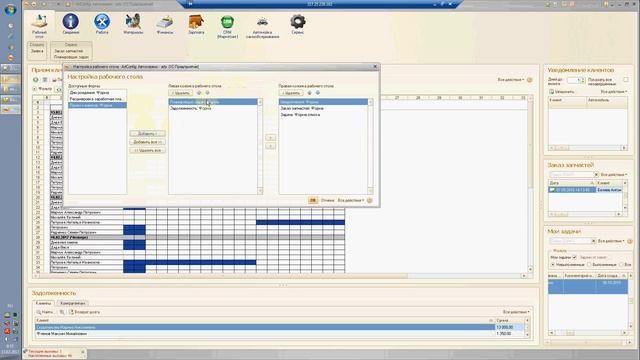Click the Windows Start orb

tap(10, 9)
